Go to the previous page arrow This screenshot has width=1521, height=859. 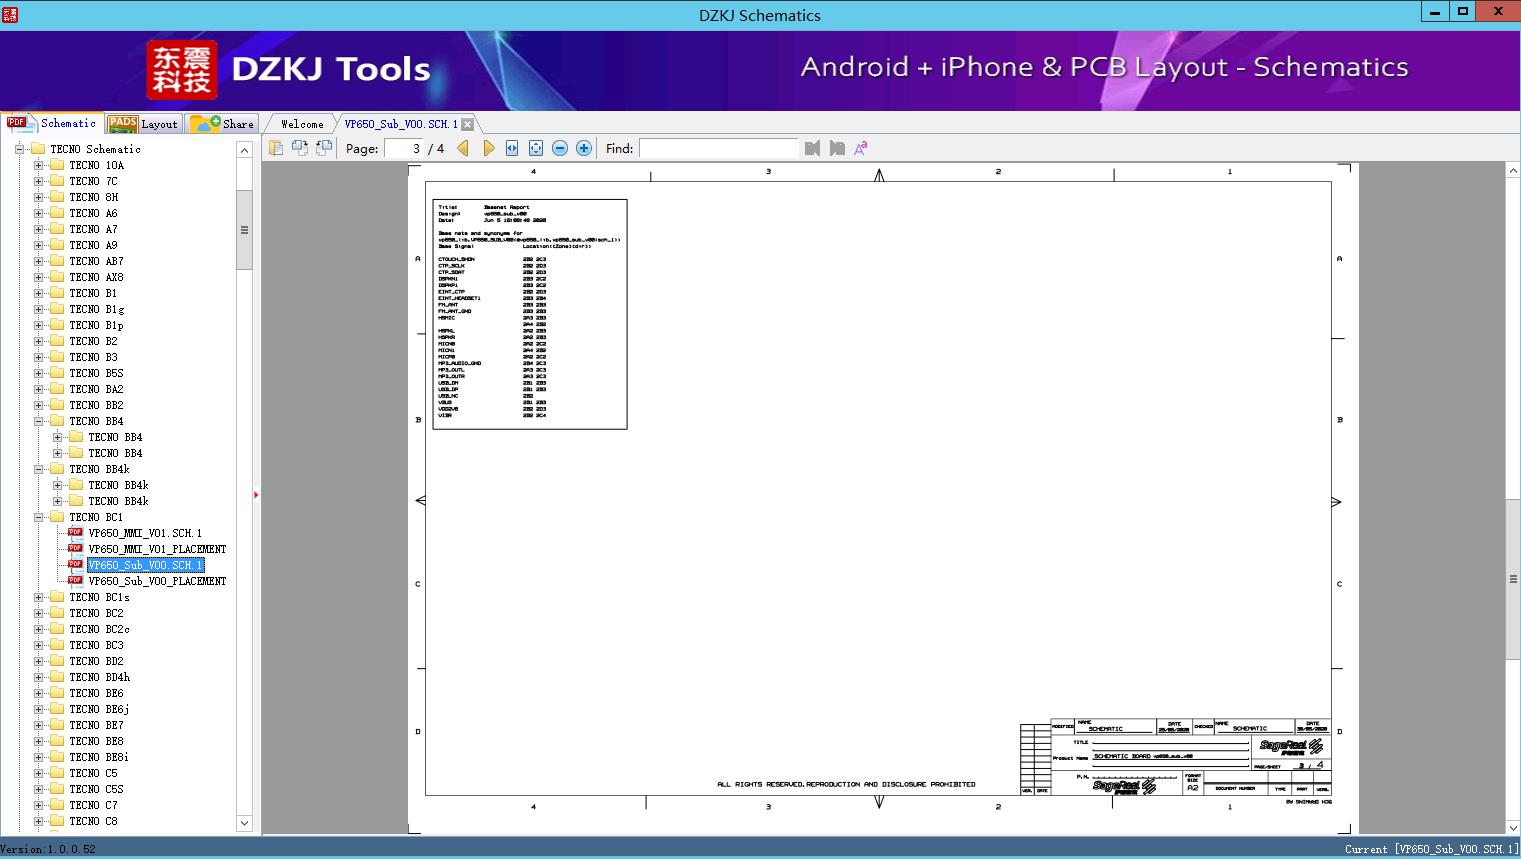pyautogui.click(x=463, y=148)
